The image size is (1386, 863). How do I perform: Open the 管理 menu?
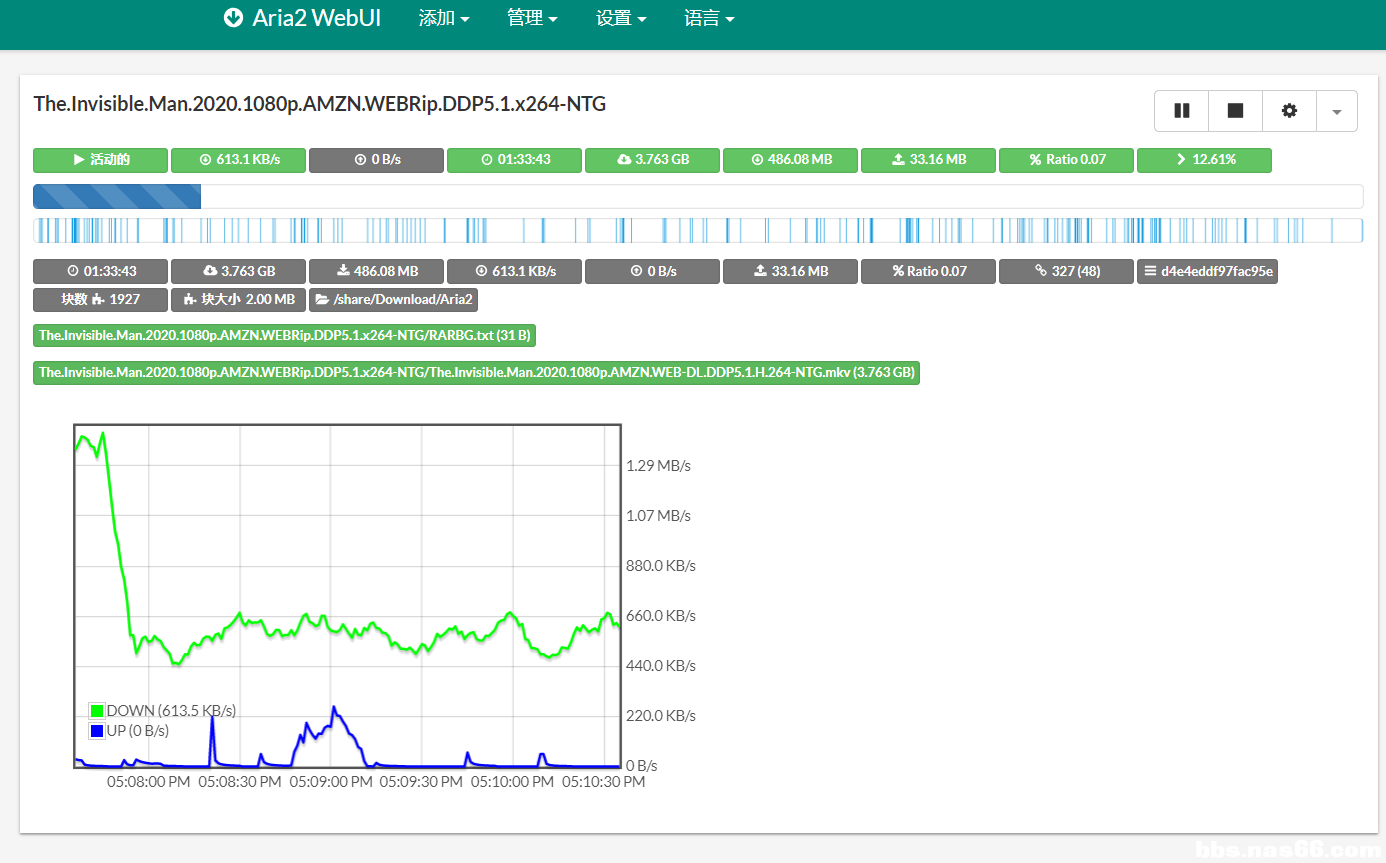(532, 18)
